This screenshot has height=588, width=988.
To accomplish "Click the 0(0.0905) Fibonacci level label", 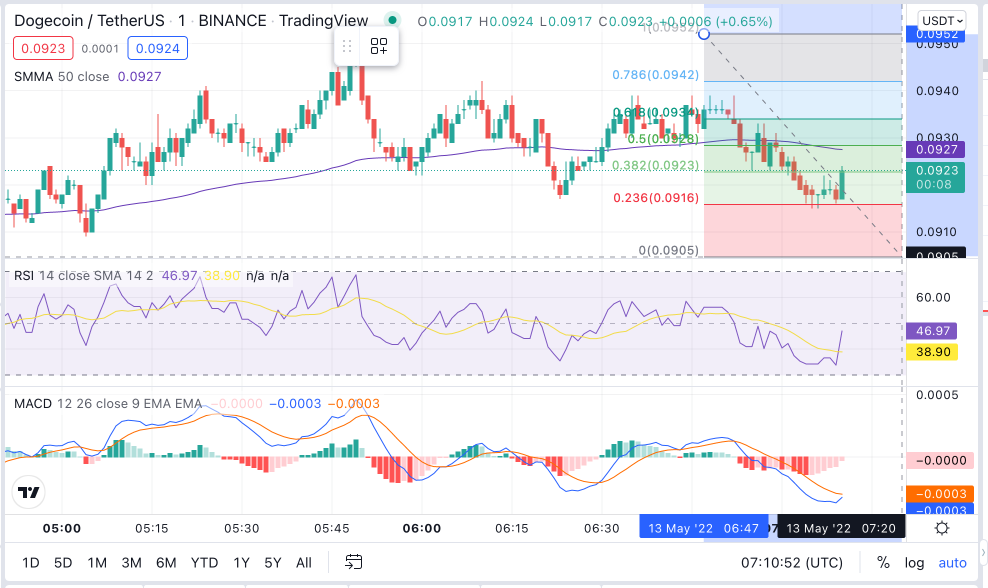I will coord(669,250).
